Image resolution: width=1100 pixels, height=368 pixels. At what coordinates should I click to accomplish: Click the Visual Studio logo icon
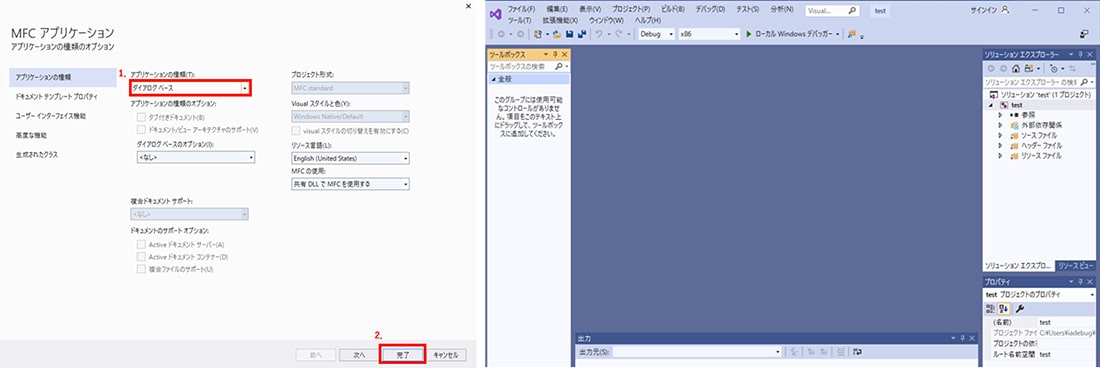click(495, 14)
